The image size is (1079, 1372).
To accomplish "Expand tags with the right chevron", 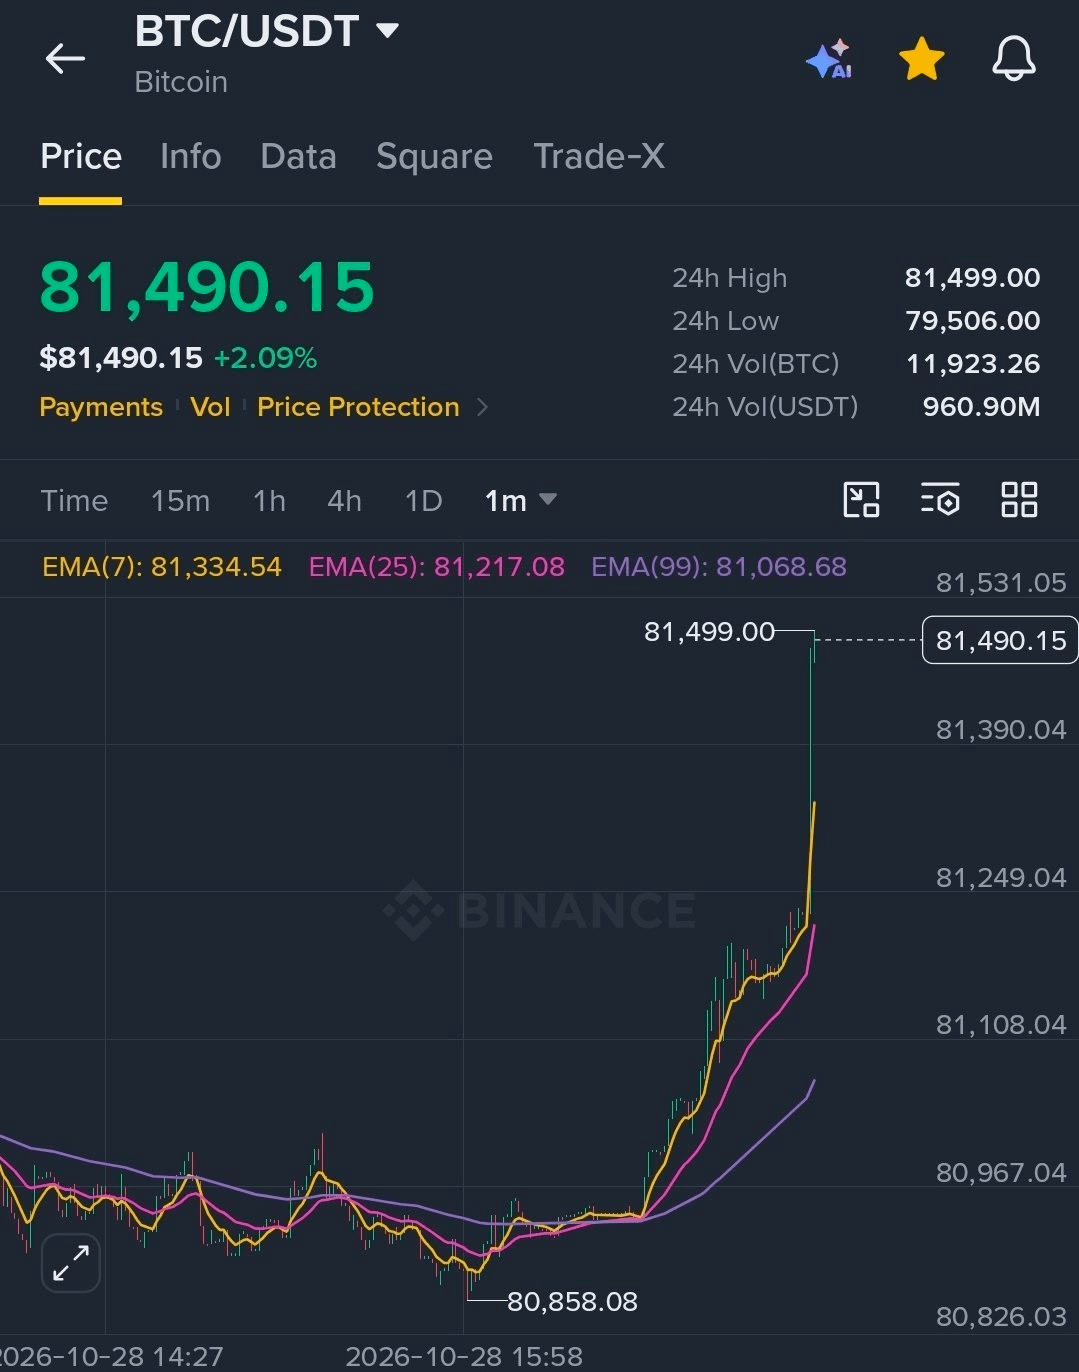I will pos(483,407).
